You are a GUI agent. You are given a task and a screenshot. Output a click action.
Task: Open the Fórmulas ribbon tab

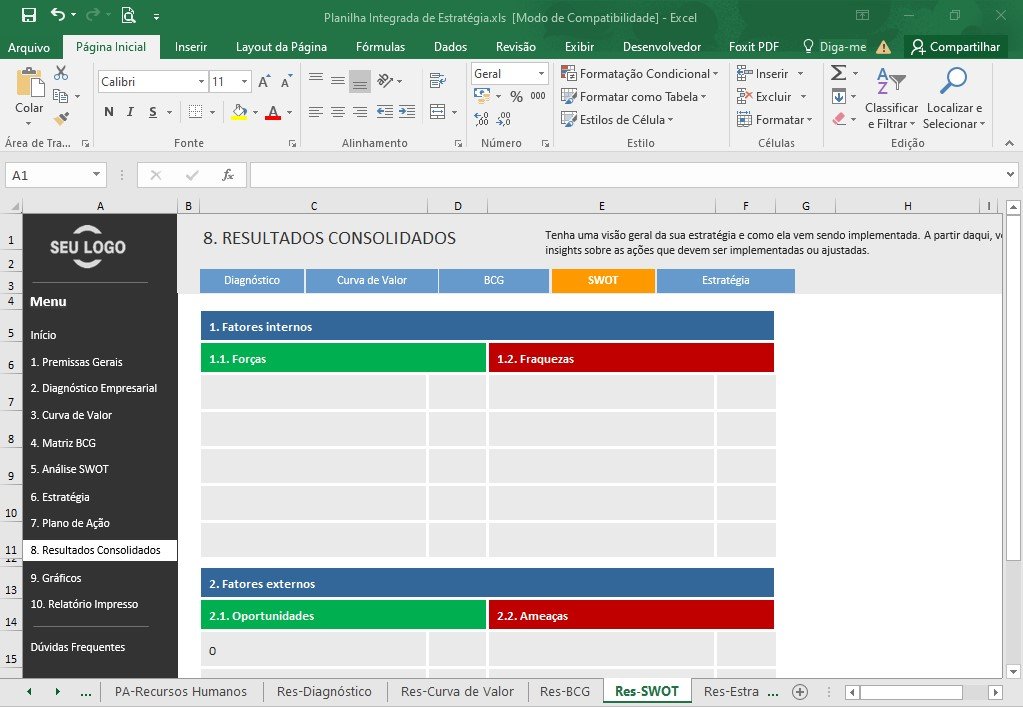click(380, 46)
